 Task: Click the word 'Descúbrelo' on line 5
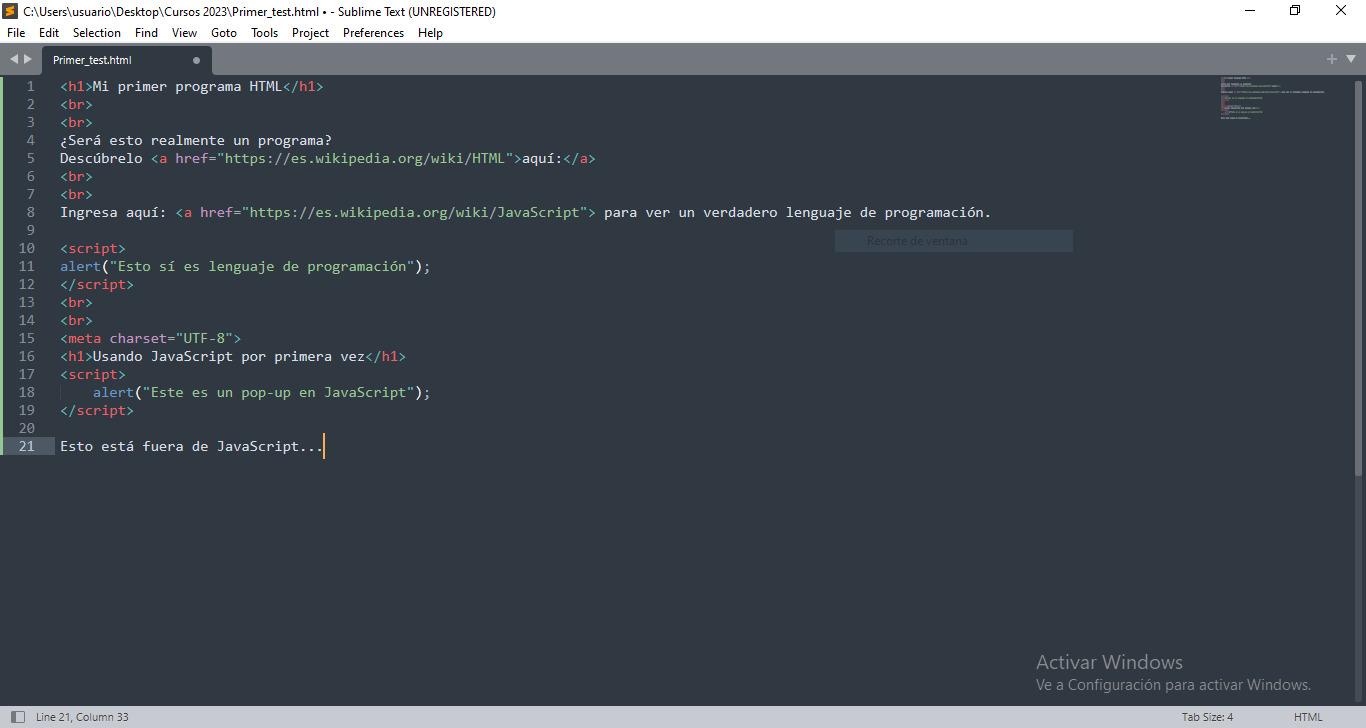[101, 158]
